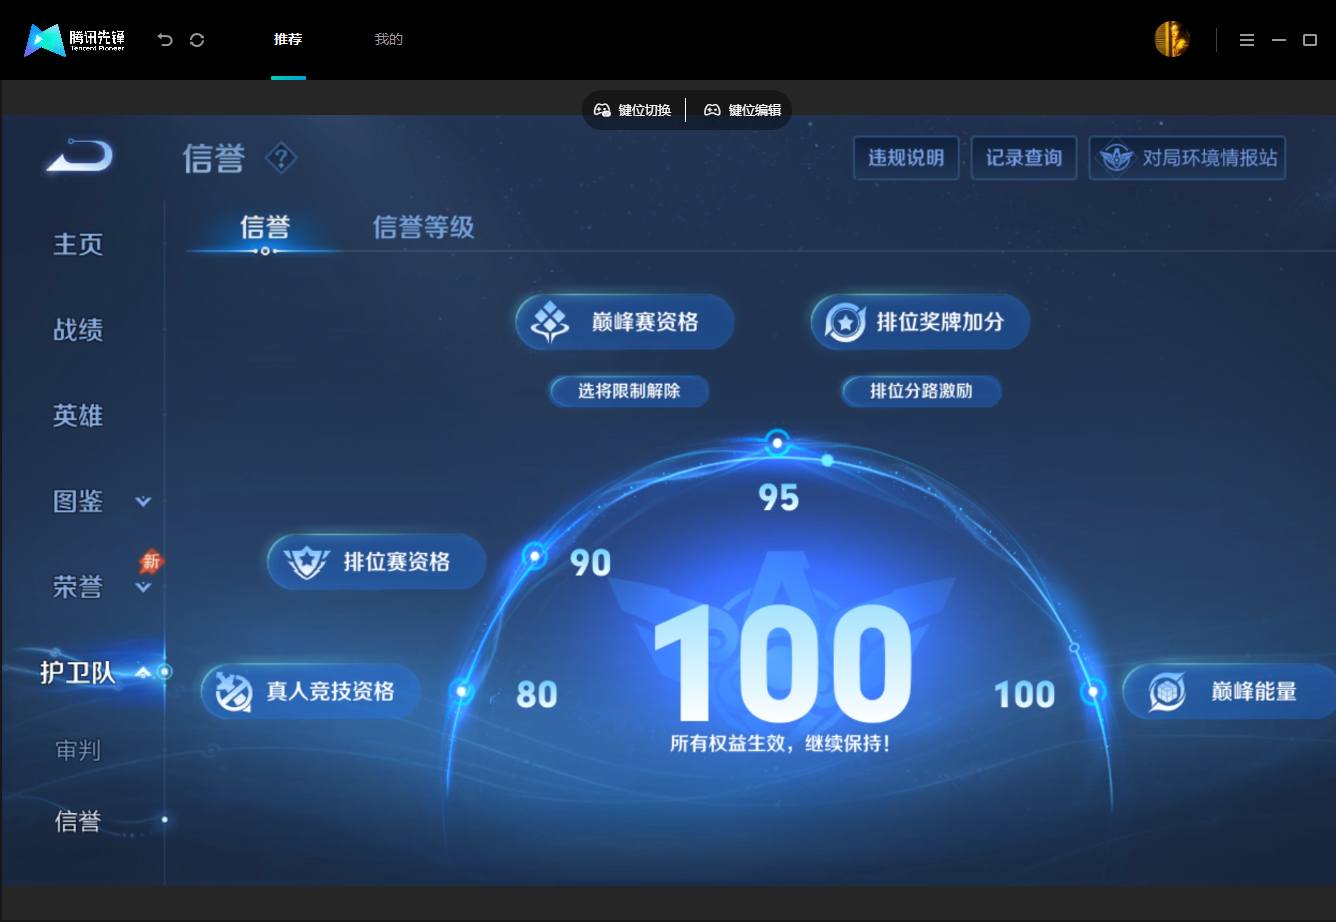The height and width of the screenshot is (922, 1336).
Task: Click the 95 point arc node
Action: click(777, 442)
